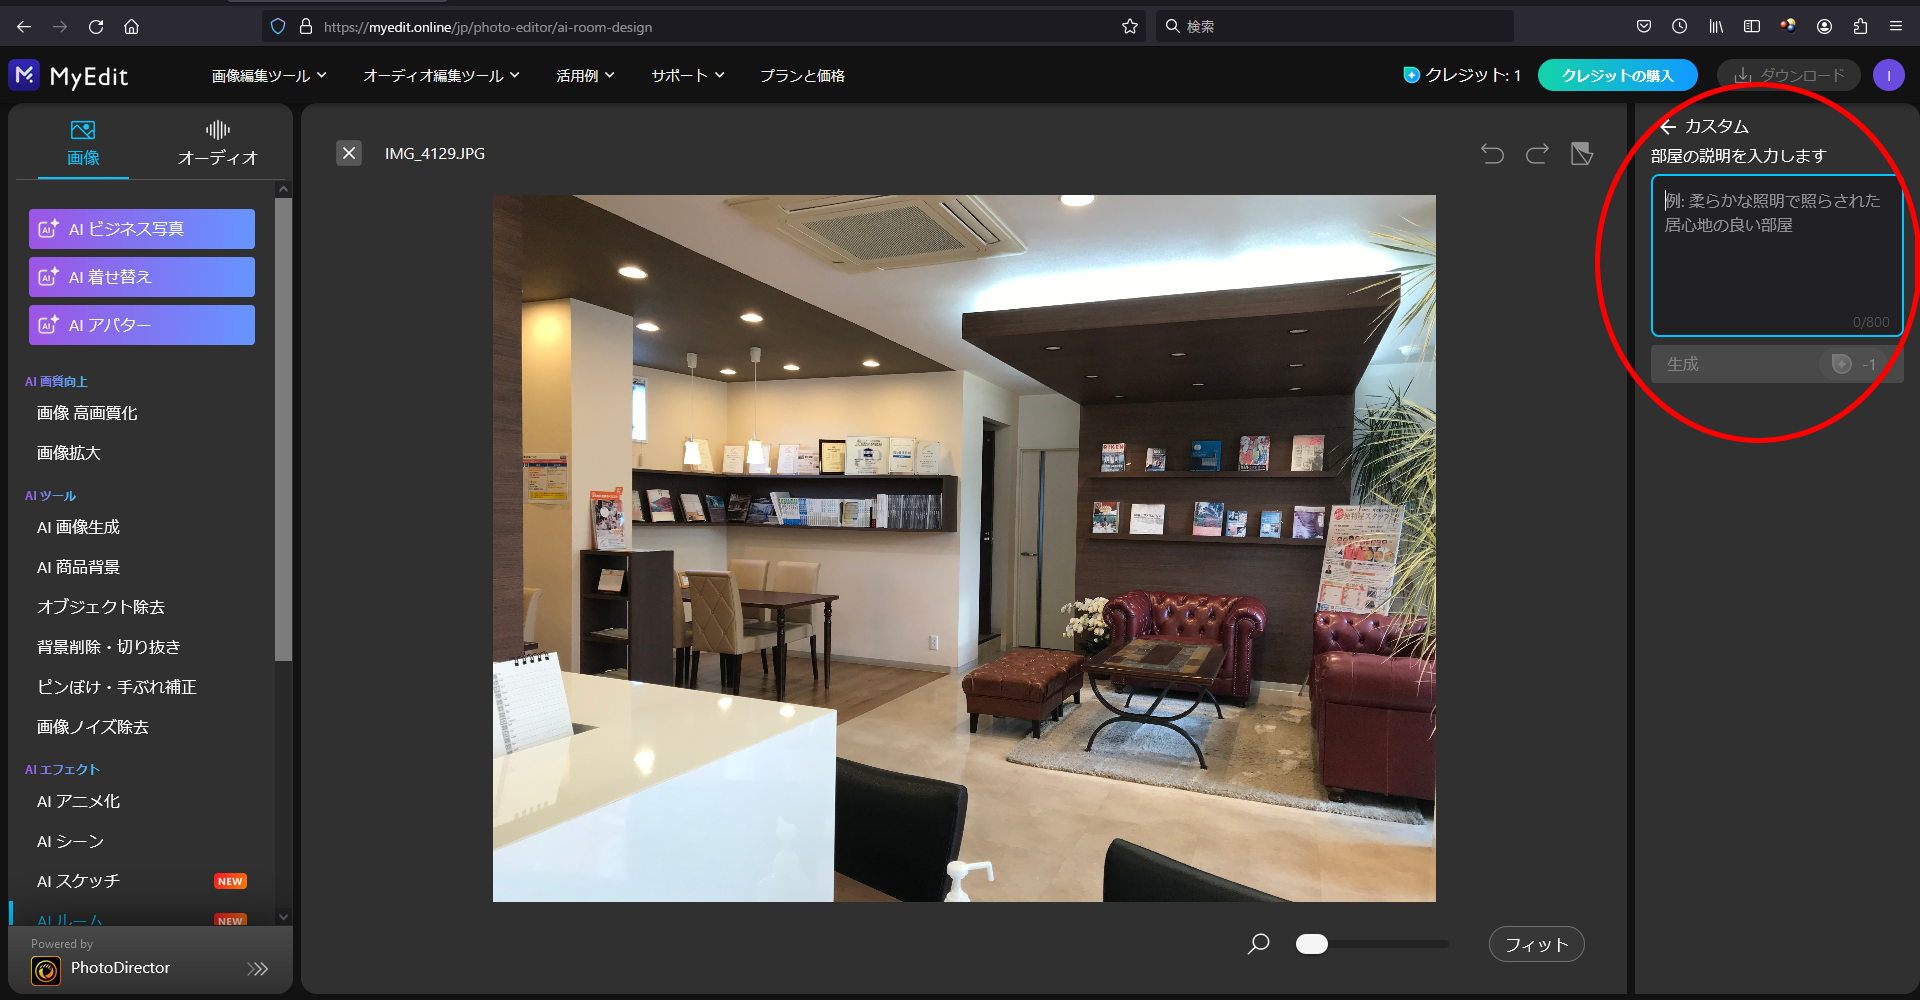
Task: Click sidebar scrollbar up arrow
Action: coord(284,189)
